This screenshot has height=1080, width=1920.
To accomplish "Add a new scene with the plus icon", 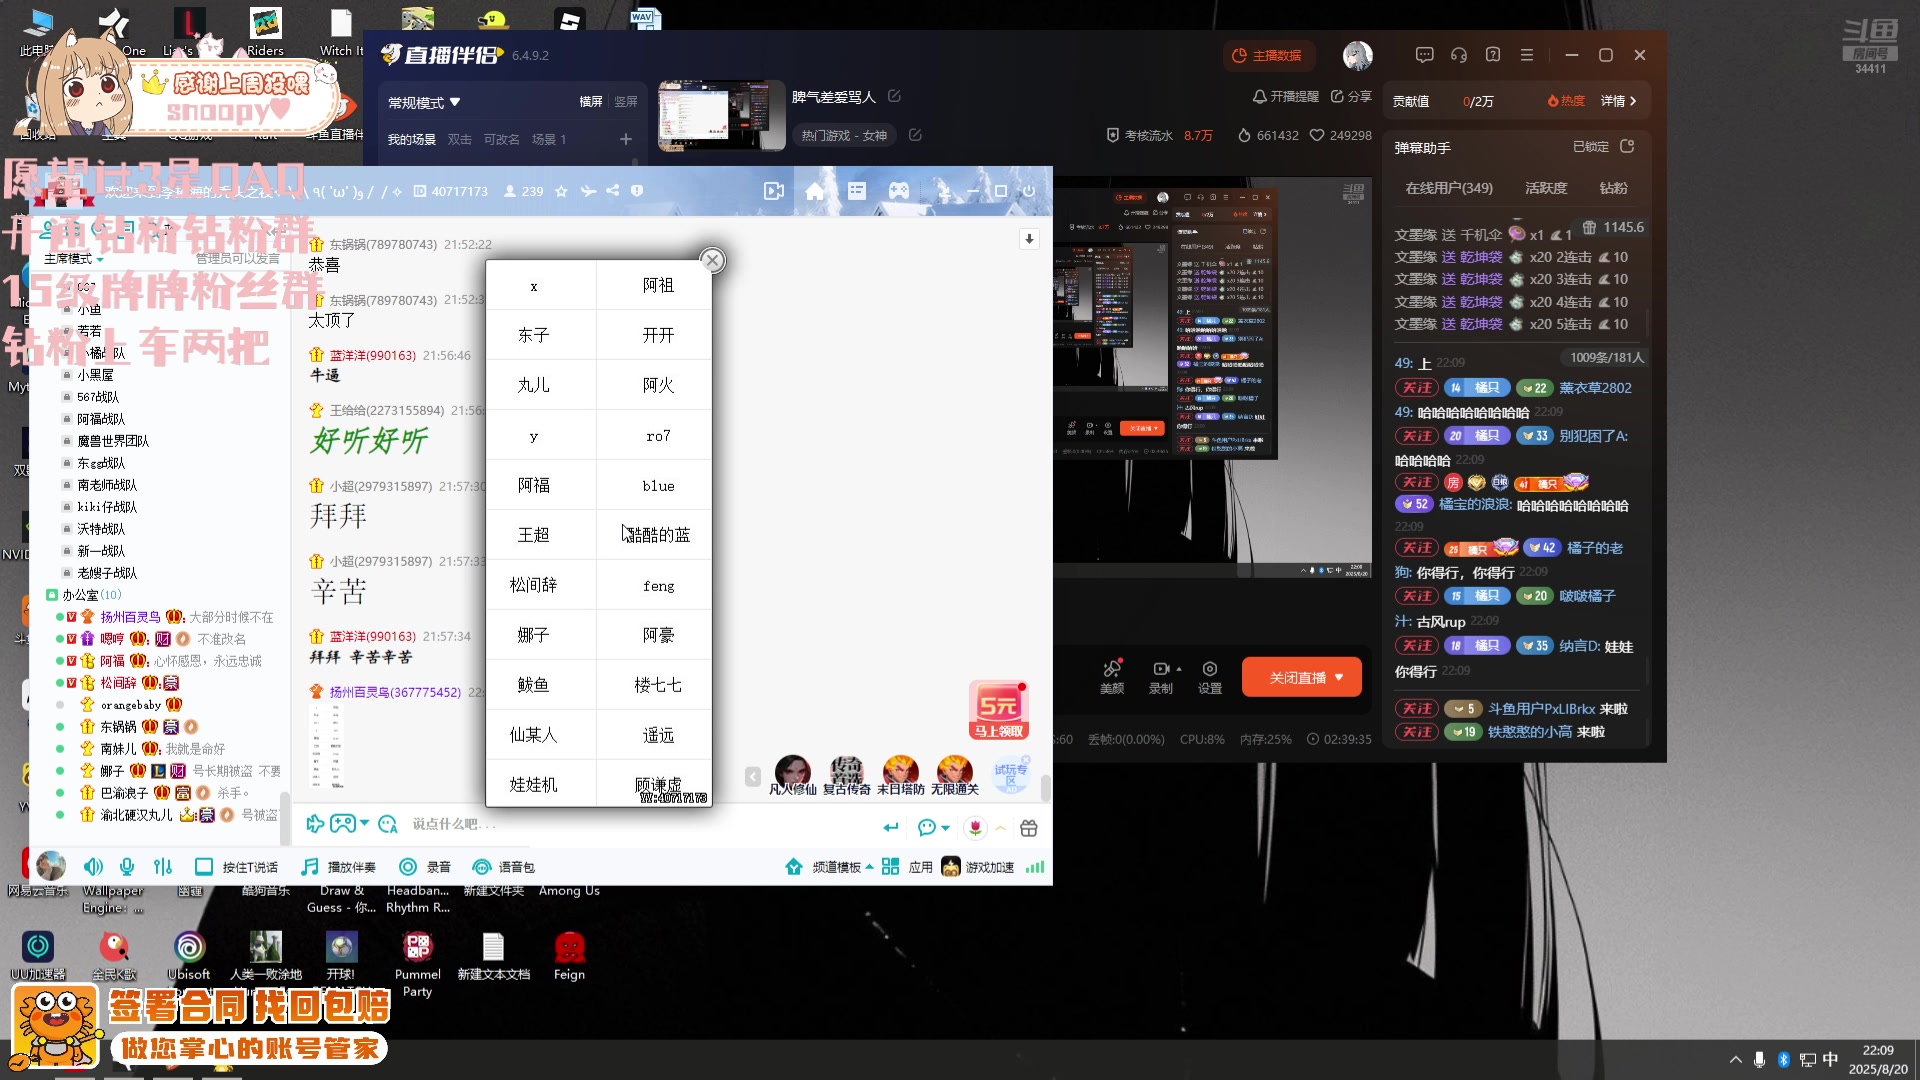I will coord(626,139).
